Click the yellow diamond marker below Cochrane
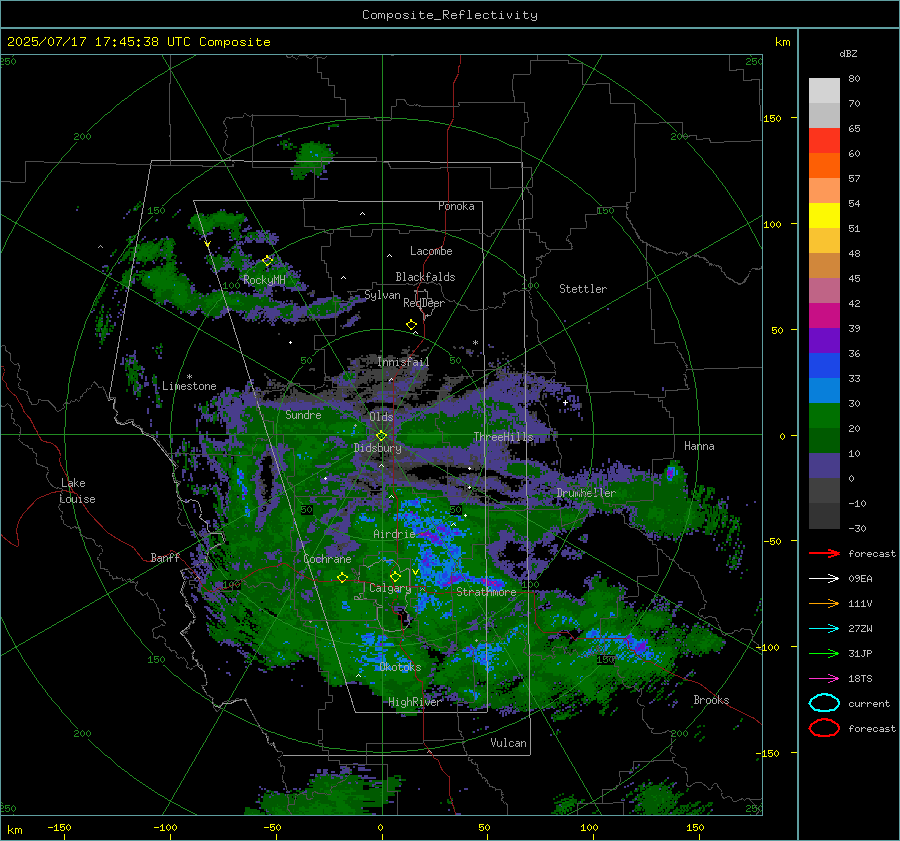Viewport: 900px width, 841px height. [343, 578]
